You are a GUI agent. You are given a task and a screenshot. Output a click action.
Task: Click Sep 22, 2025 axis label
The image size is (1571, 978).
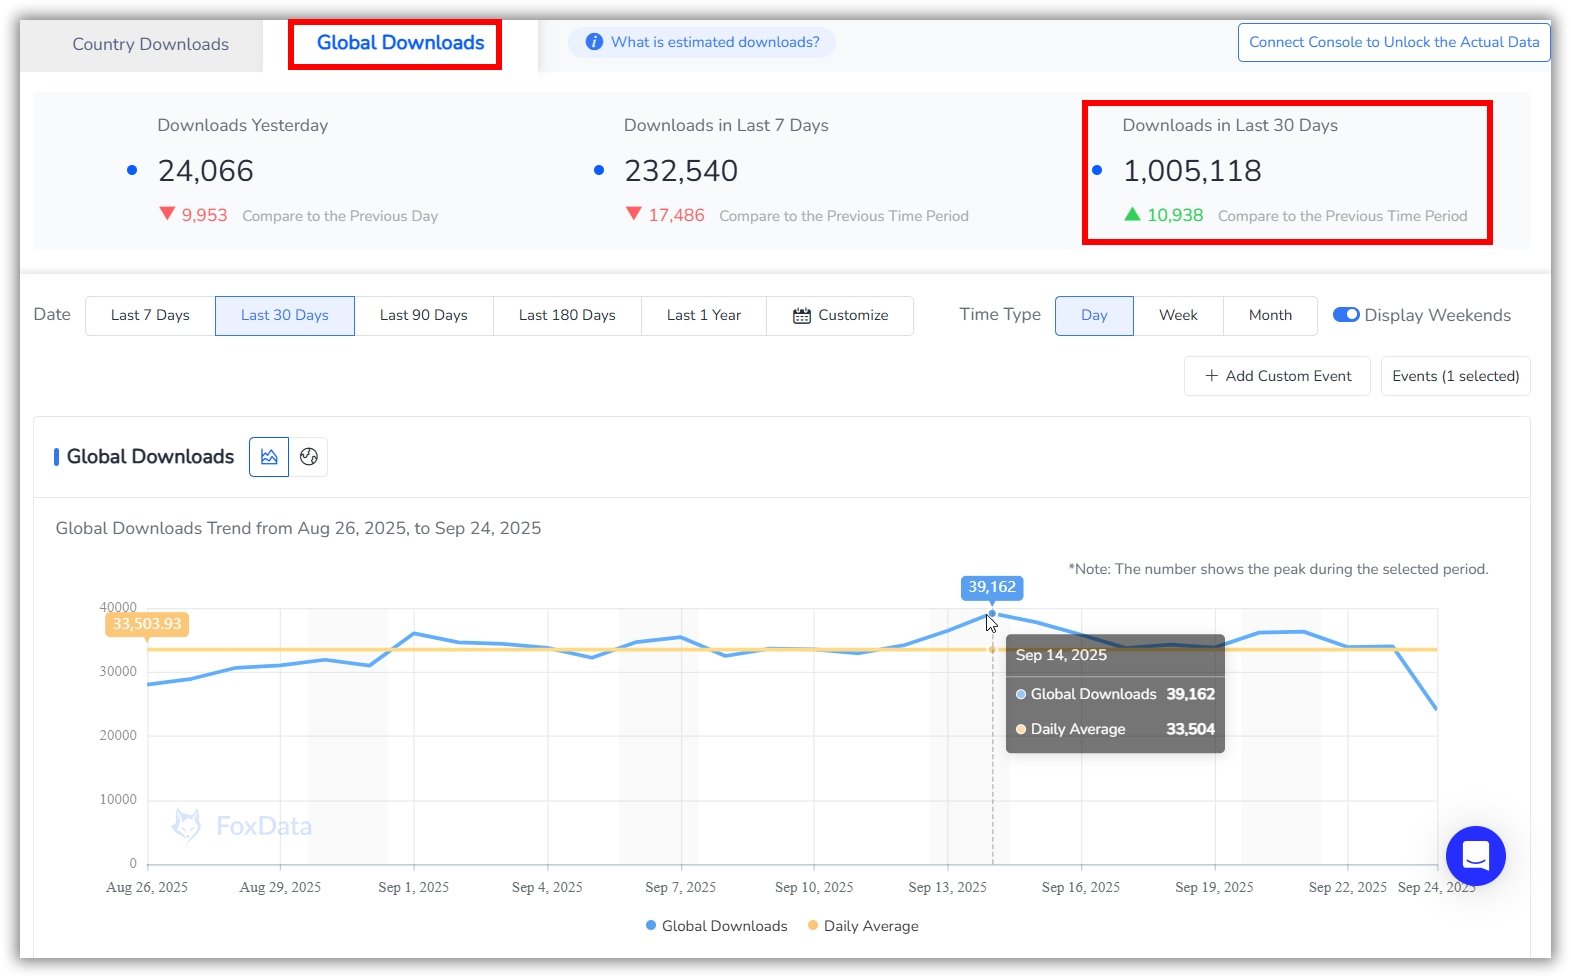[x=1347, y=887]
